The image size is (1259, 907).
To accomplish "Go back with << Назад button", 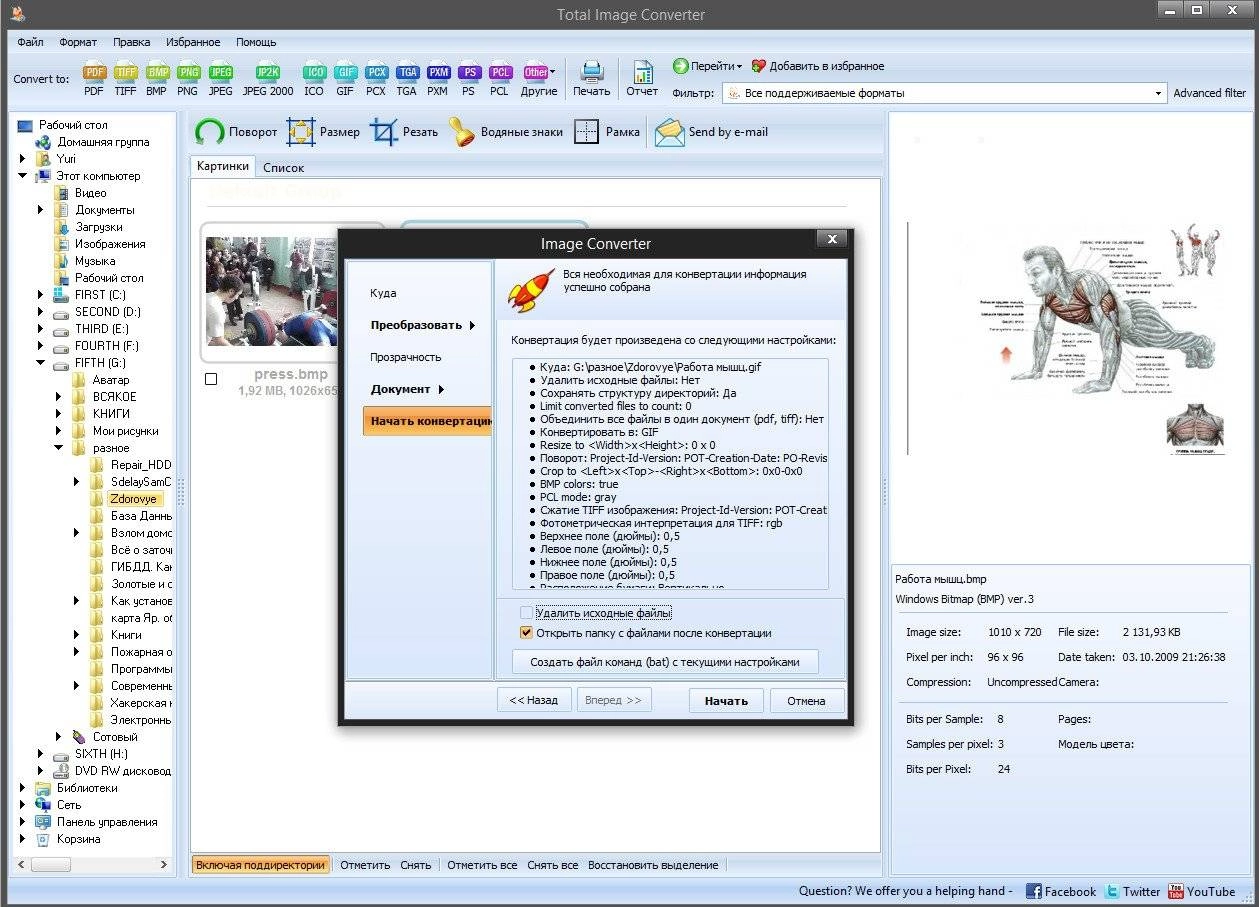I will click(x=534, y=700).
